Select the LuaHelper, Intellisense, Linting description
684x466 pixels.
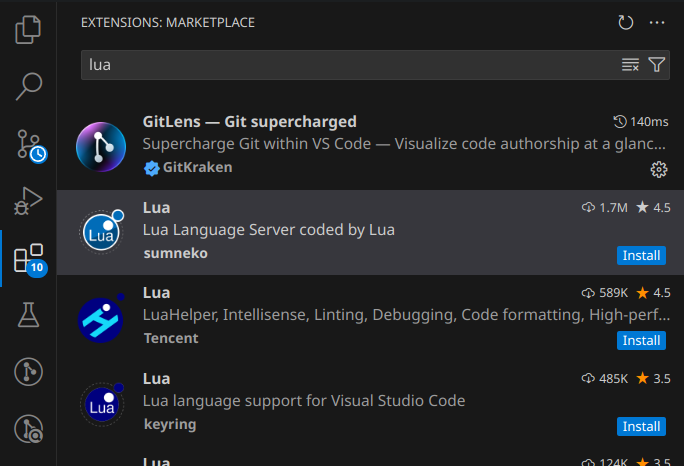pyautogui.click(x=406, y=315)
